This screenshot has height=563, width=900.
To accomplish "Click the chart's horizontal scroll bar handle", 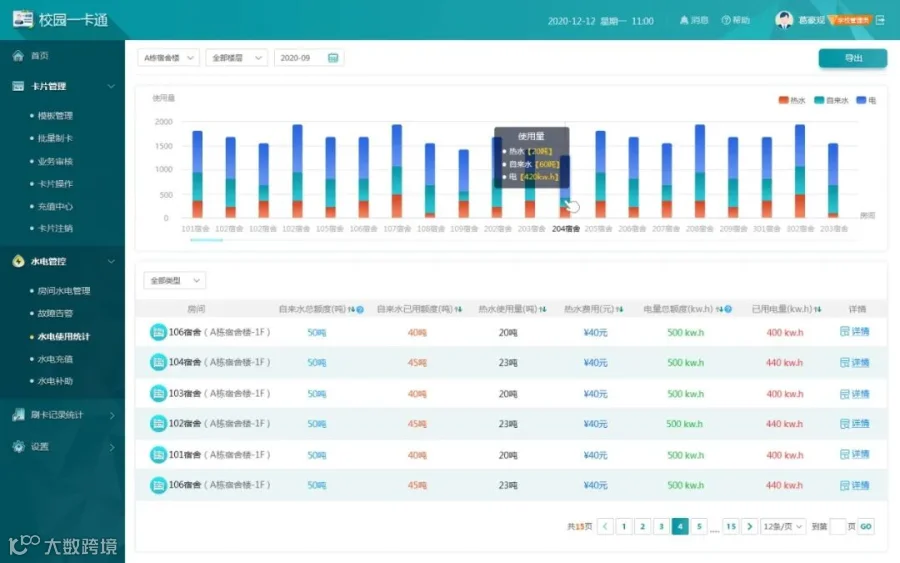I will [x=206, y=240].
